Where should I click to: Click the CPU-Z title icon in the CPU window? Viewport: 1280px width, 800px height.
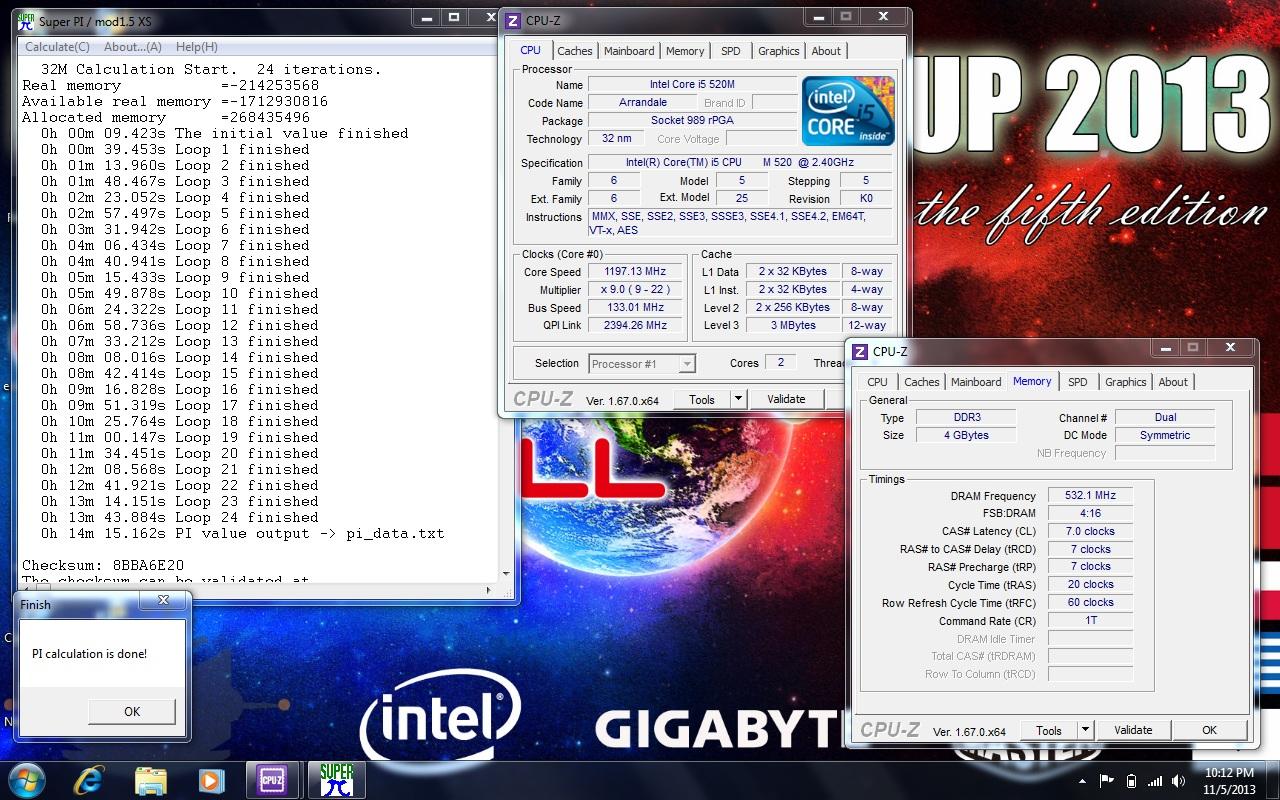point(513,20)
